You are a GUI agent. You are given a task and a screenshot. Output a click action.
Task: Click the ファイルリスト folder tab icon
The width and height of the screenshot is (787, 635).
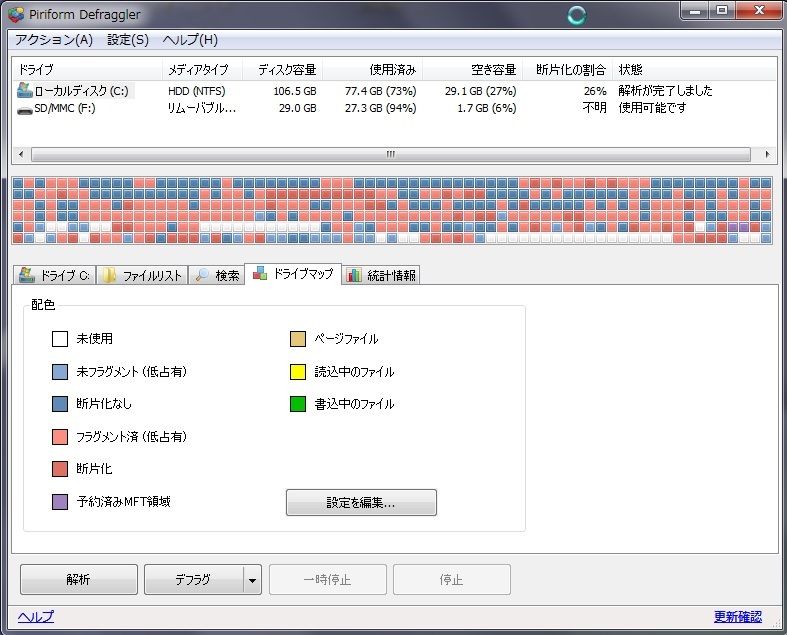pyautogui.click(x=109, y=275)
